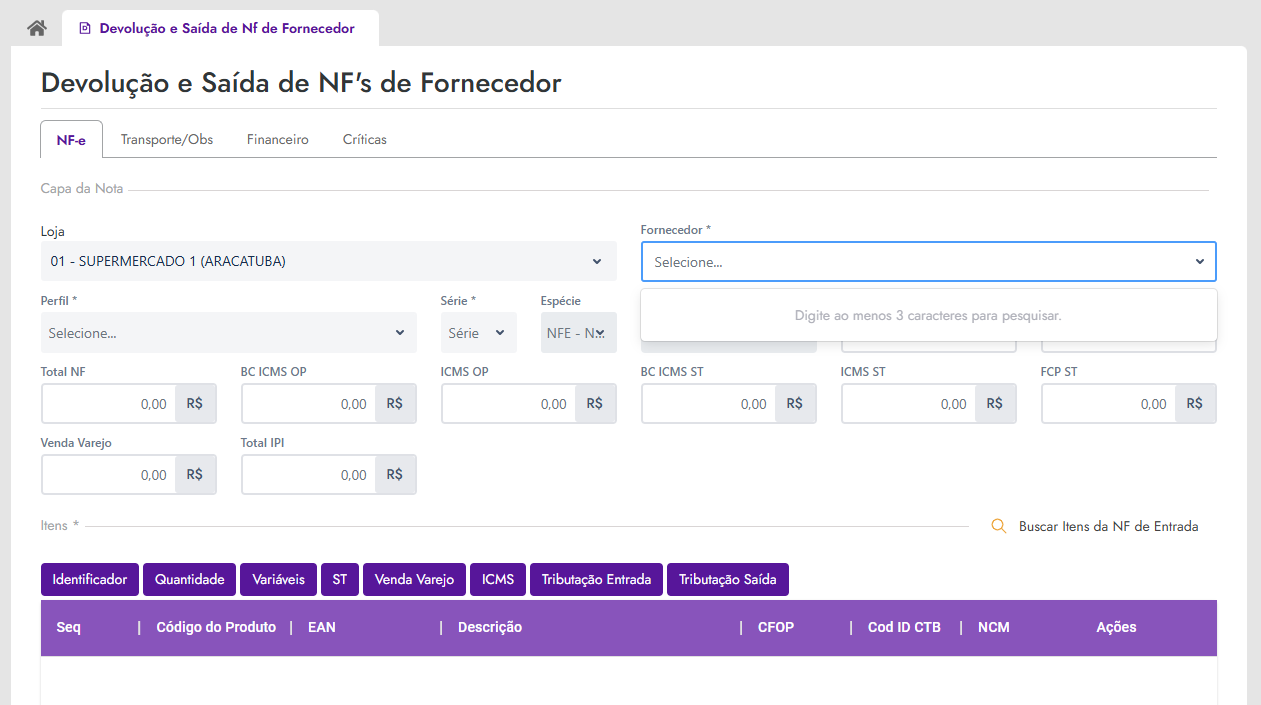Open the Série dropdown
This screenshot has width=1261, height=705.
pyautogui.click(x=478, y=333)
